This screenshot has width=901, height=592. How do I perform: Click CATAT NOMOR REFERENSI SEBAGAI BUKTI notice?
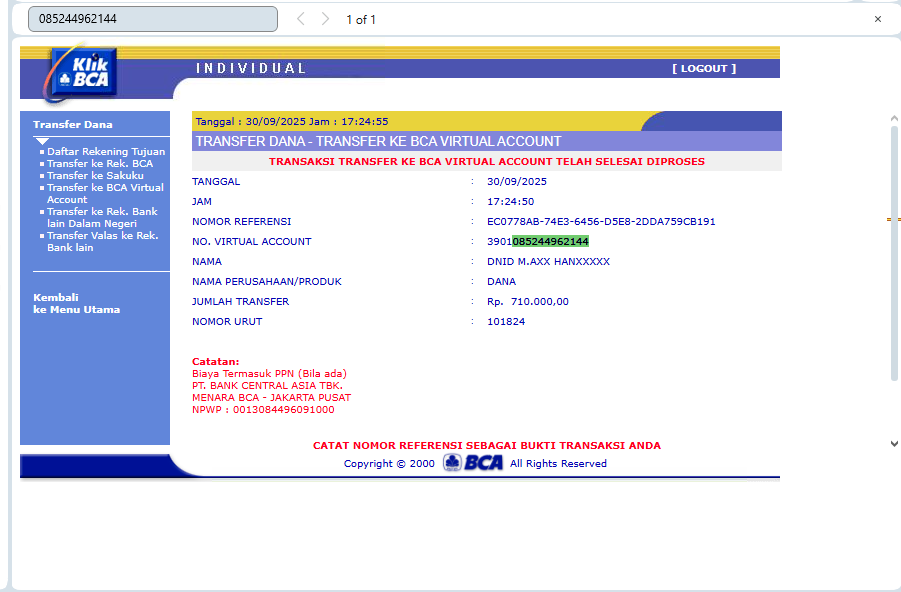[487, 445]
